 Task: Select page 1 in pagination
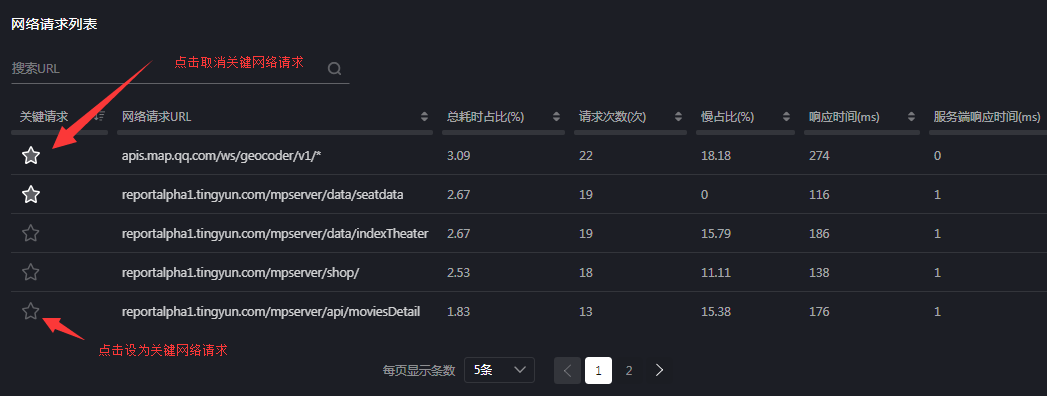598,370
